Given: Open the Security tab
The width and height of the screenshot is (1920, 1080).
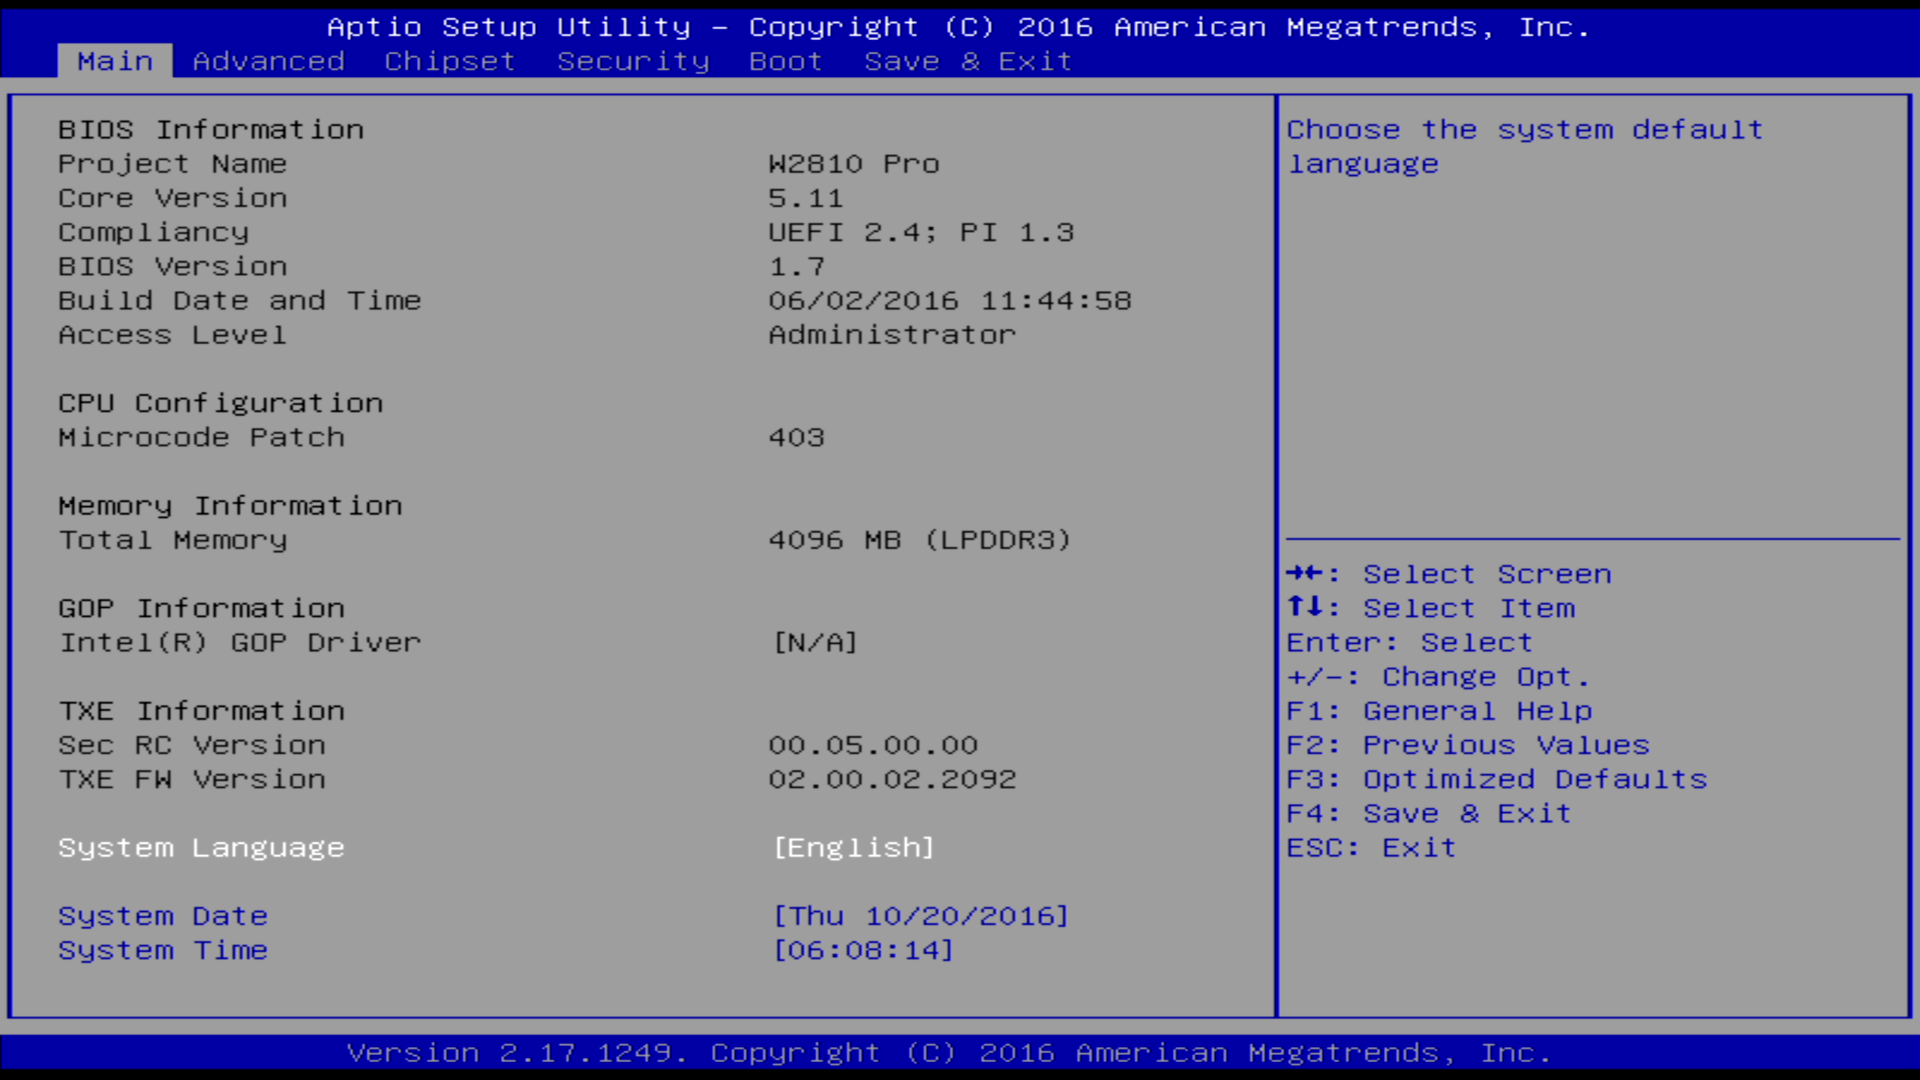Looking at the screenshot, I should tap(633, 61).
